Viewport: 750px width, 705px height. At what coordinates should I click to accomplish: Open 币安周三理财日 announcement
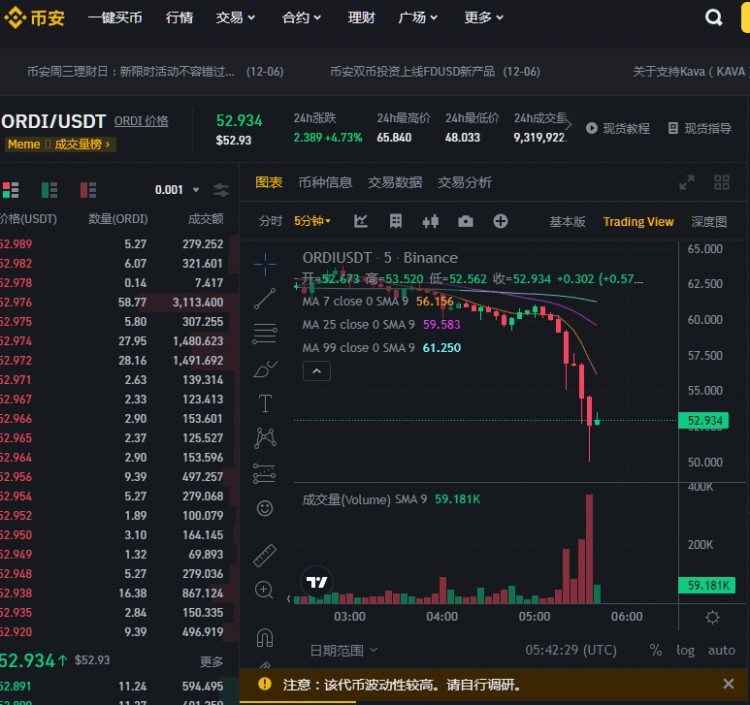tap(155, 72)
